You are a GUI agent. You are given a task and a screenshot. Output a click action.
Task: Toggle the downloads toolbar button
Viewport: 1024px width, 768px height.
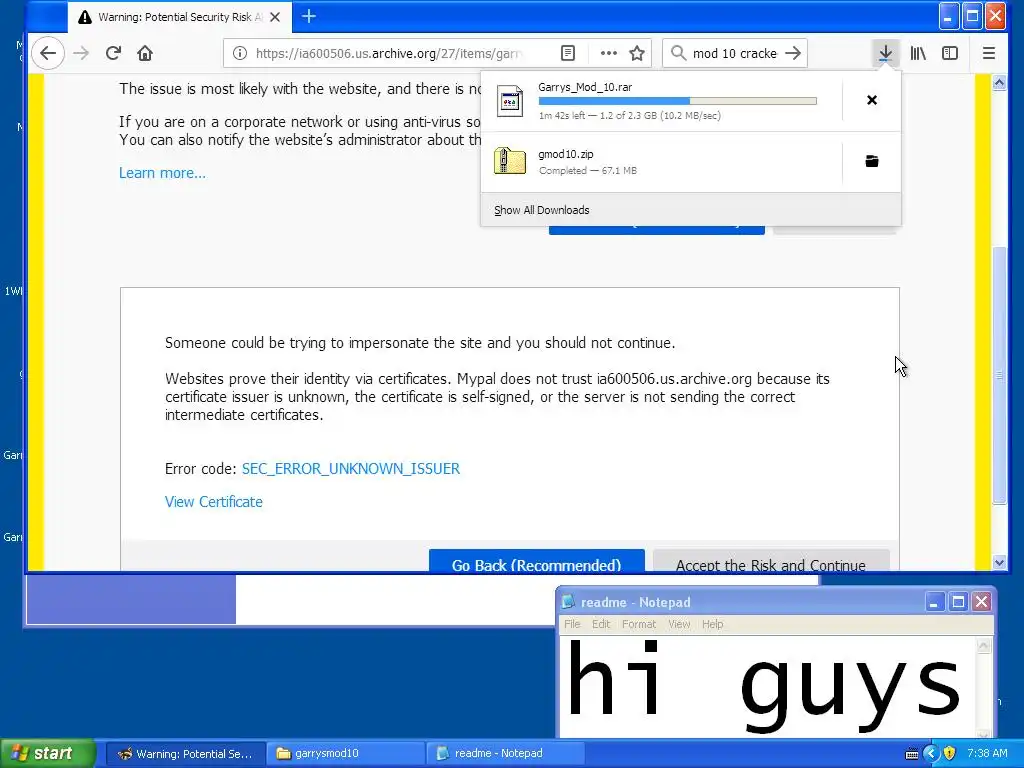tap(885, 53)
